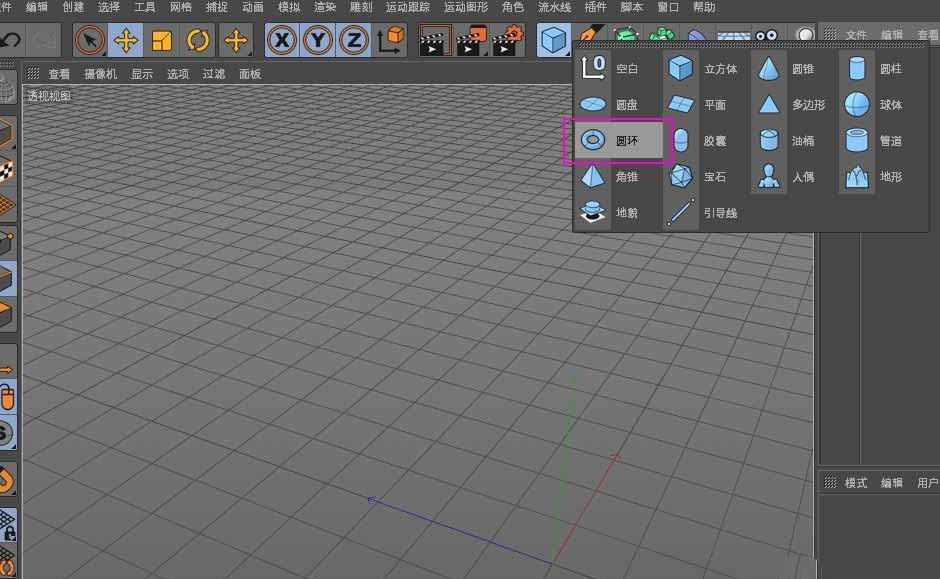The image size is (940, 579).
Task: Select the Move tool
Action: pyautogui.click(x=124, y=40)
